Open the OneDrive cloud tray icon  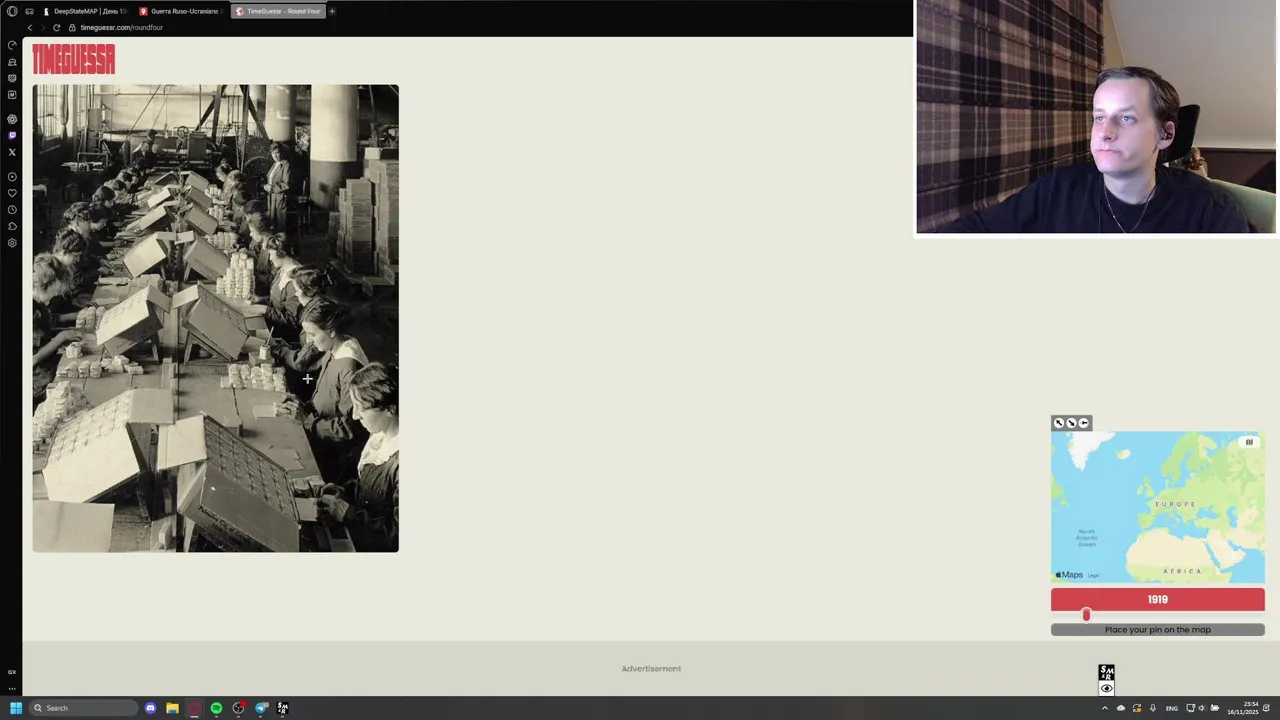pyautogui.click(x=1120, y=708)
